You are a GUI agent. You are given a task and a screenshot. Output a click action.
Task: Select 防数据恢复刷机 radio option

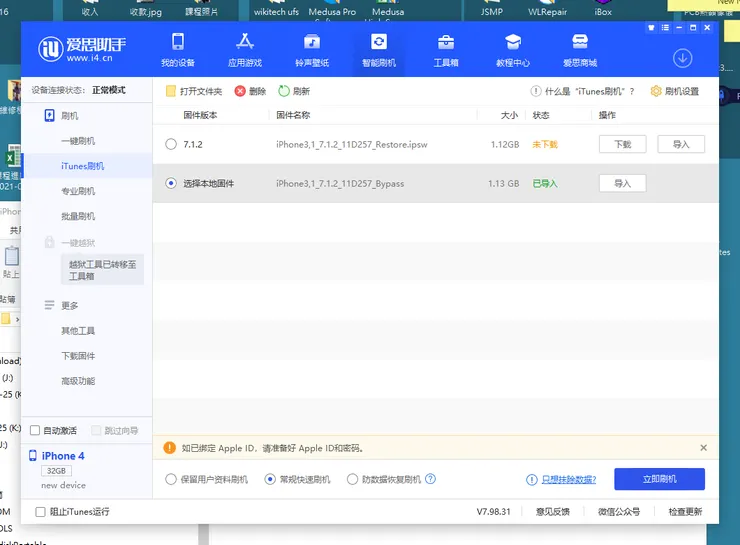click(x=352, y=479)
